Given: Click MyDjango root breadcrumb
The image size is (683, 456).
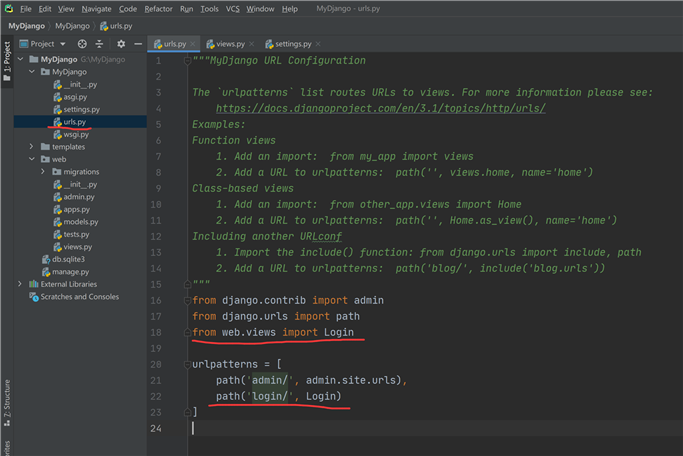Looking at the screenshot, I should 27,26.
